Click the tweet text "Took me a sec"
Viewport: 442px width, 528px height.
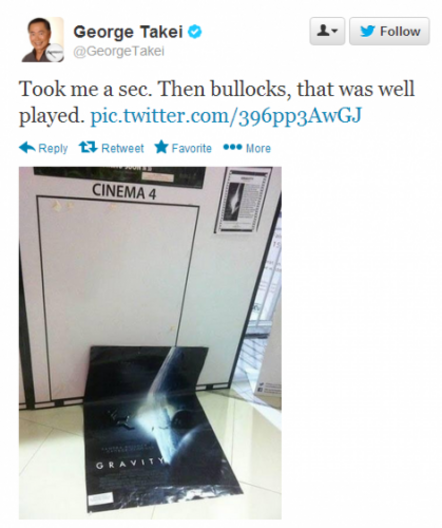[85, 89]
